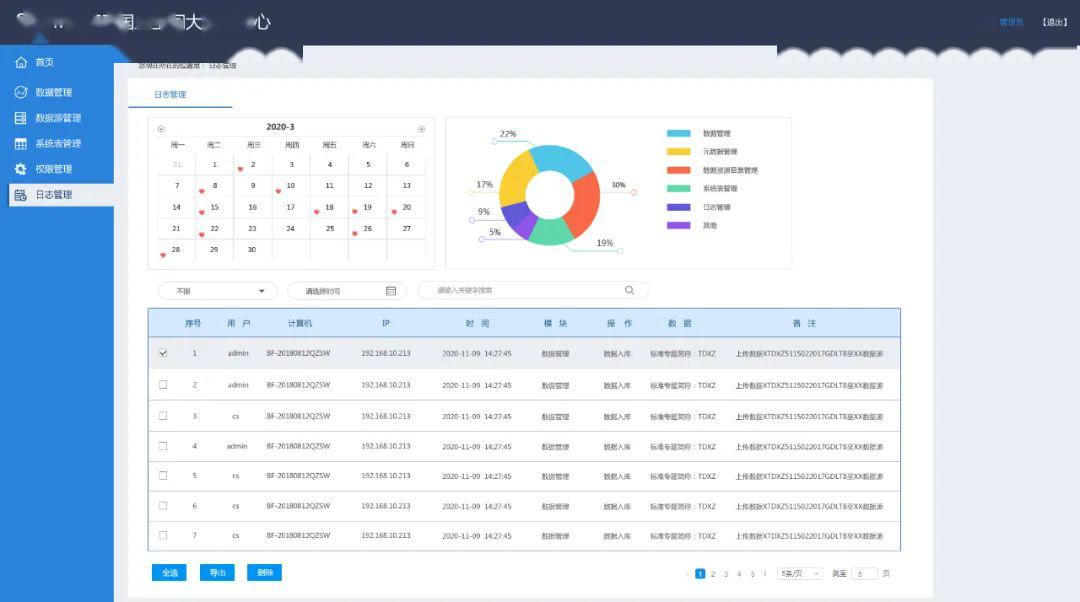Click the 【退出】 logout link
The image size is (1080, 602).
[x=1054, y=22]
